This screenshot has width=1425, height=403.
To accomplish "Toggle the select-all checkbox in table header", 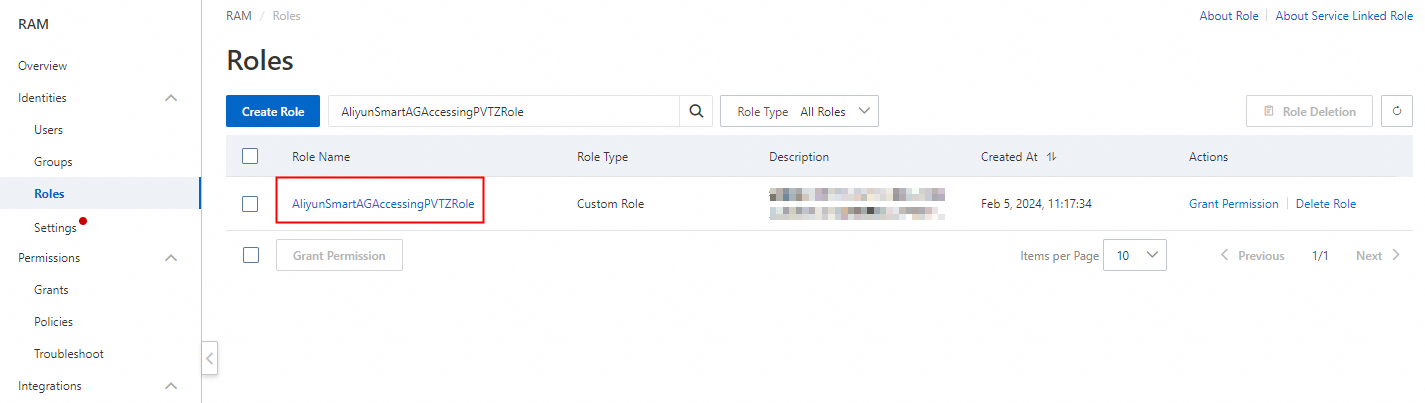I will coord(250,156).
